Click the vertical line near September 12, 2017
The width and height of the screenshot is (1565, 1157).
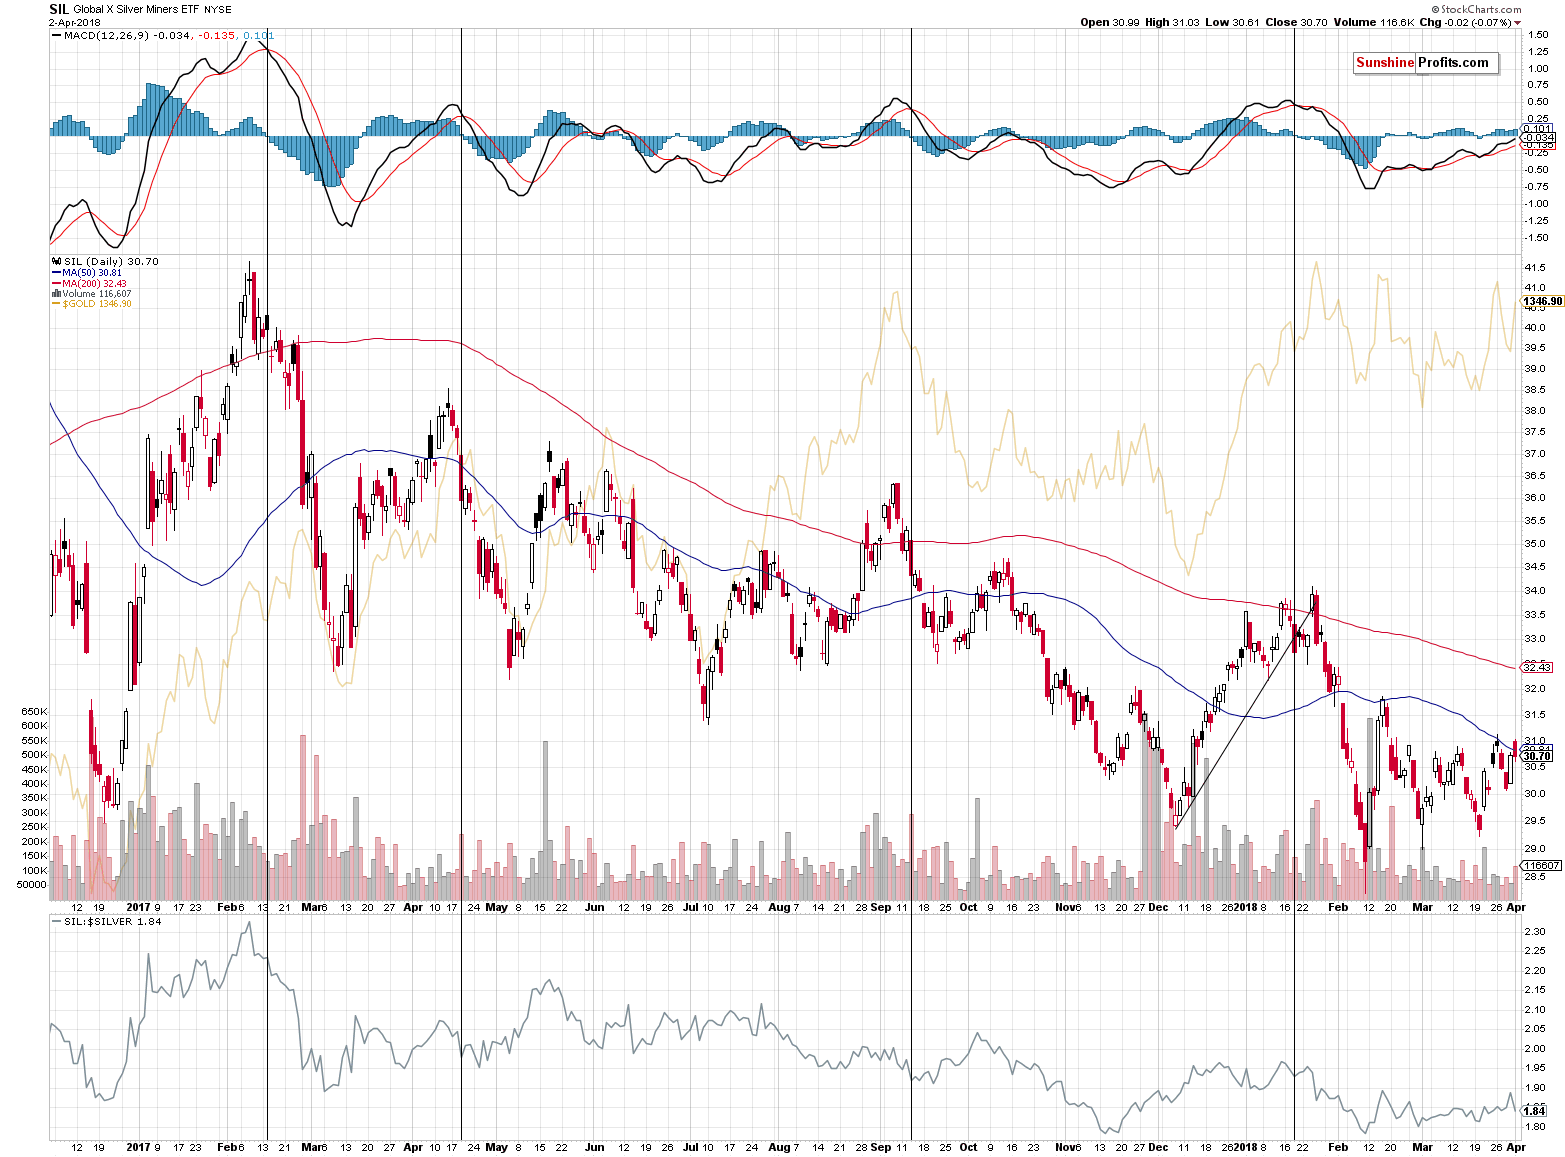tap(912, 585)
